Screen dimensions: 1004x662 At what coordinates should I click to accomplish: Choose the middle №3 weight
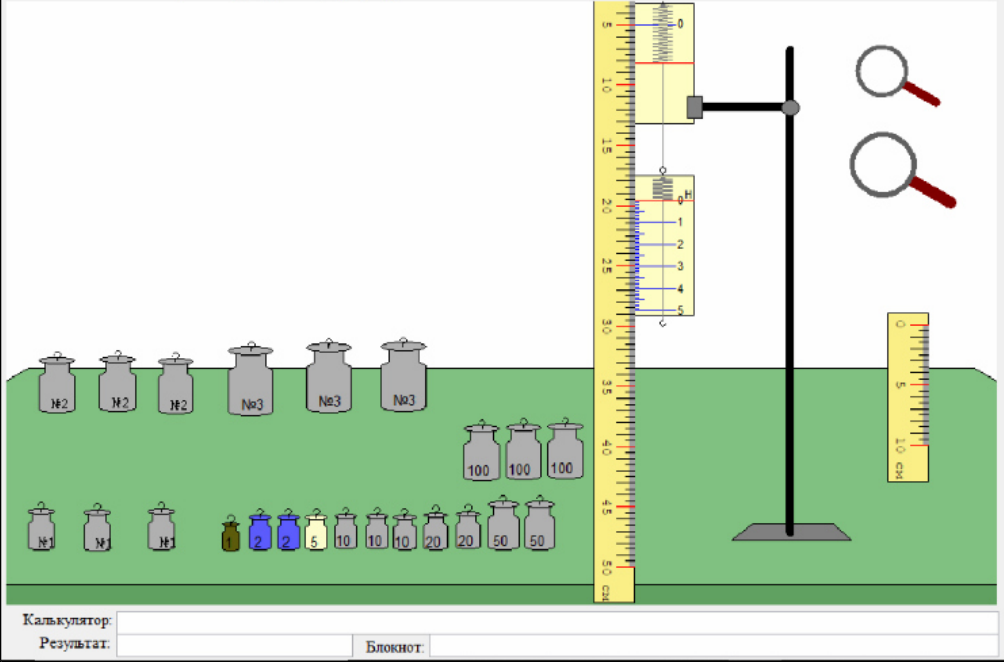tap(329, 376)
